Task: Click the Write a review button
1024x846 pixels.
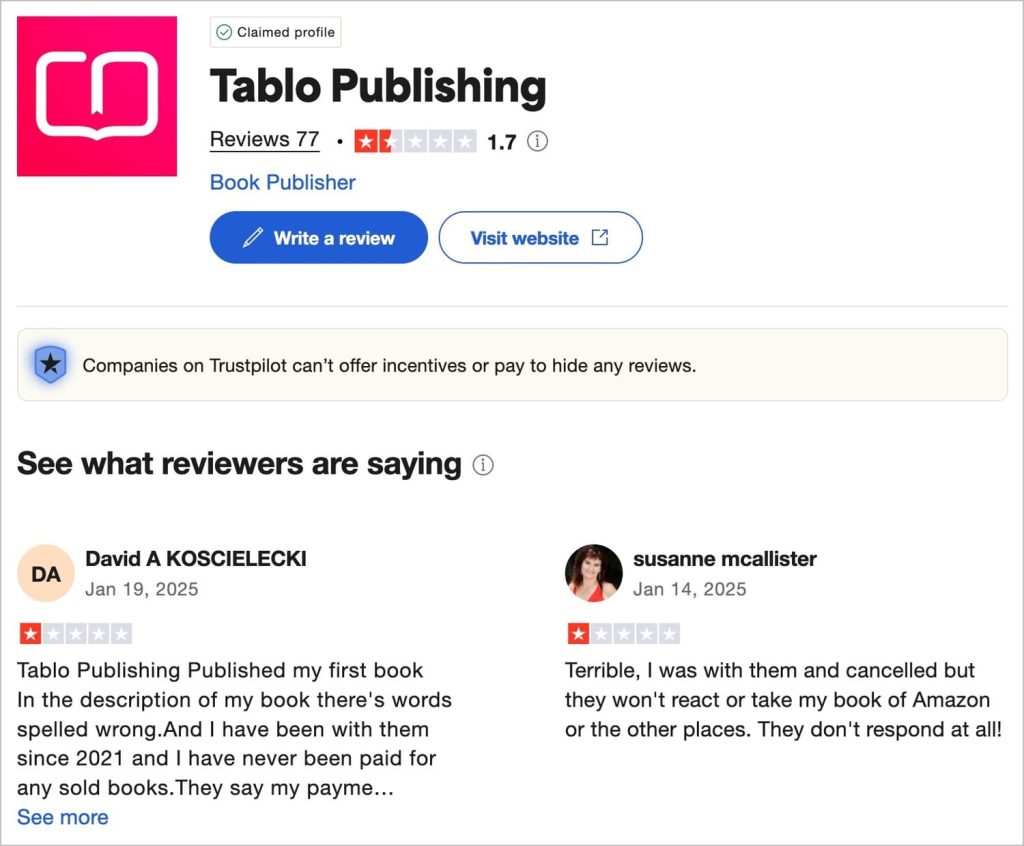Action: click(319, 237)
